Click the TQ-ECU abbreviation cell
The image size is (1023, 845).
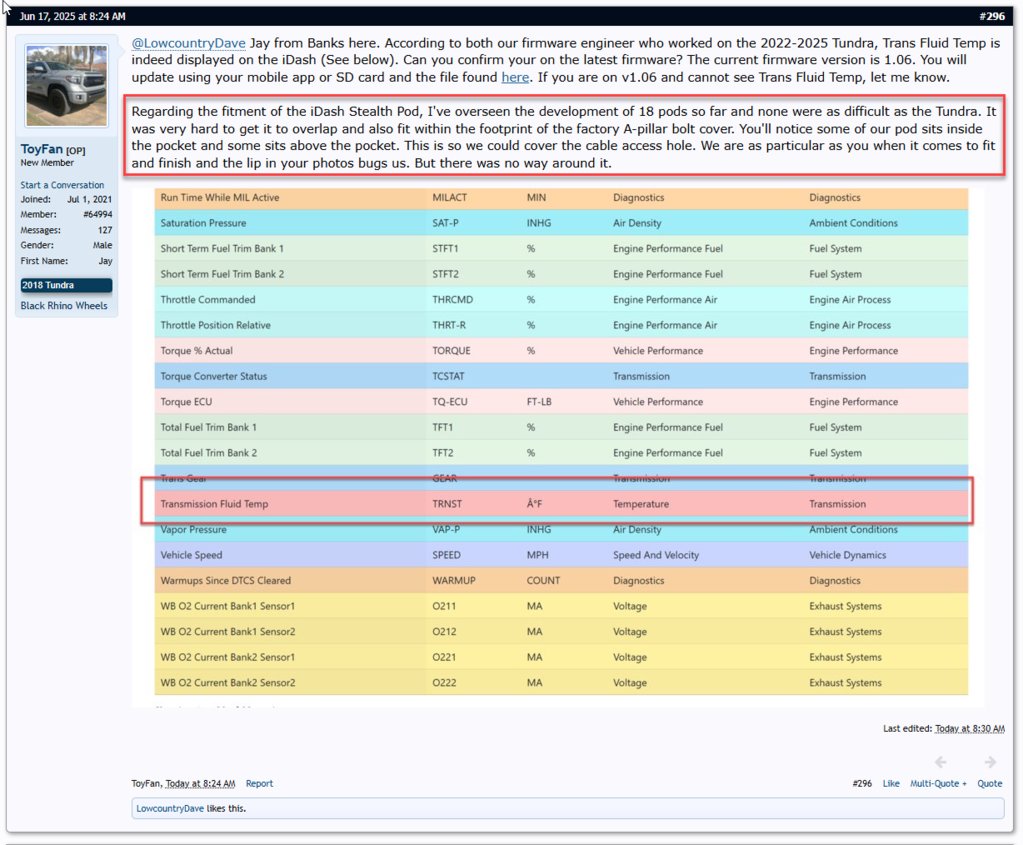(450, 402)
